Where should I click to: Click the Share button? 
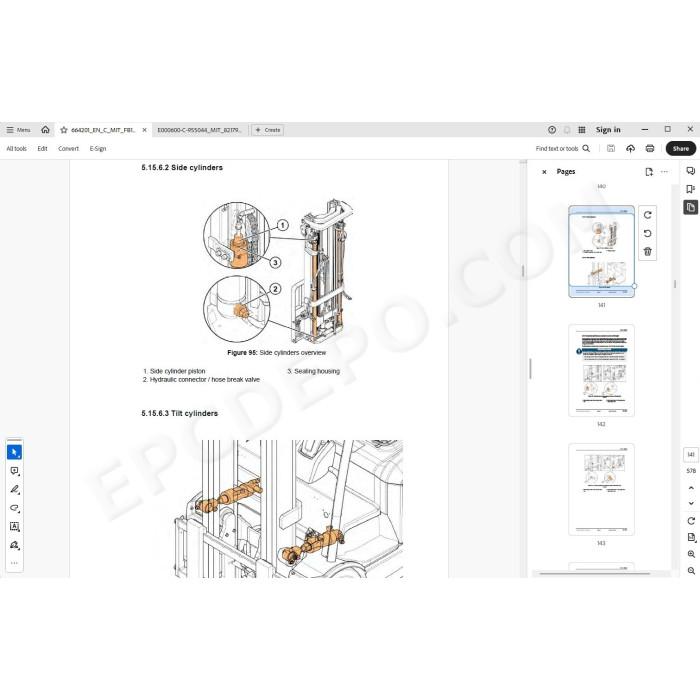click(x=680, y=149)
